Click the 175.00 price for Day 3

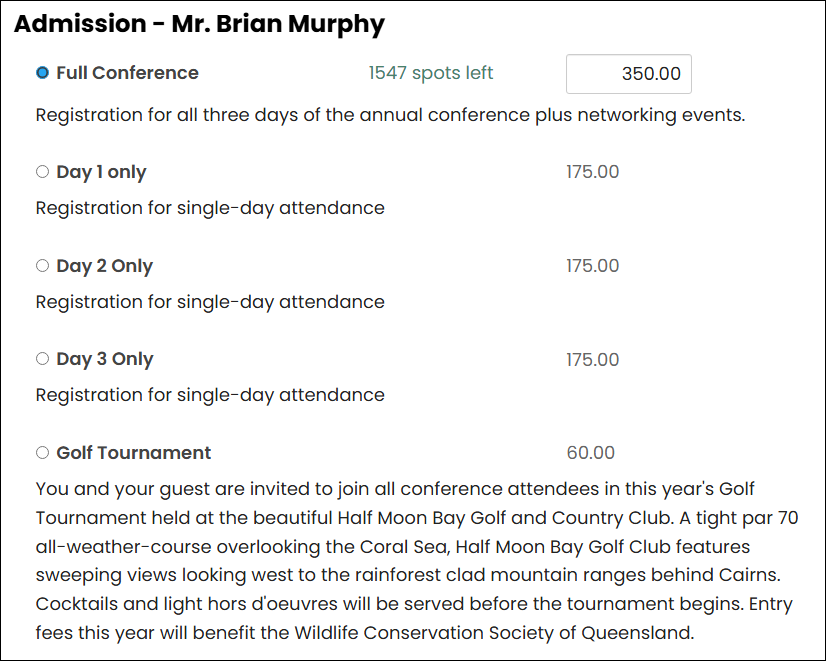tap(593, 359)
